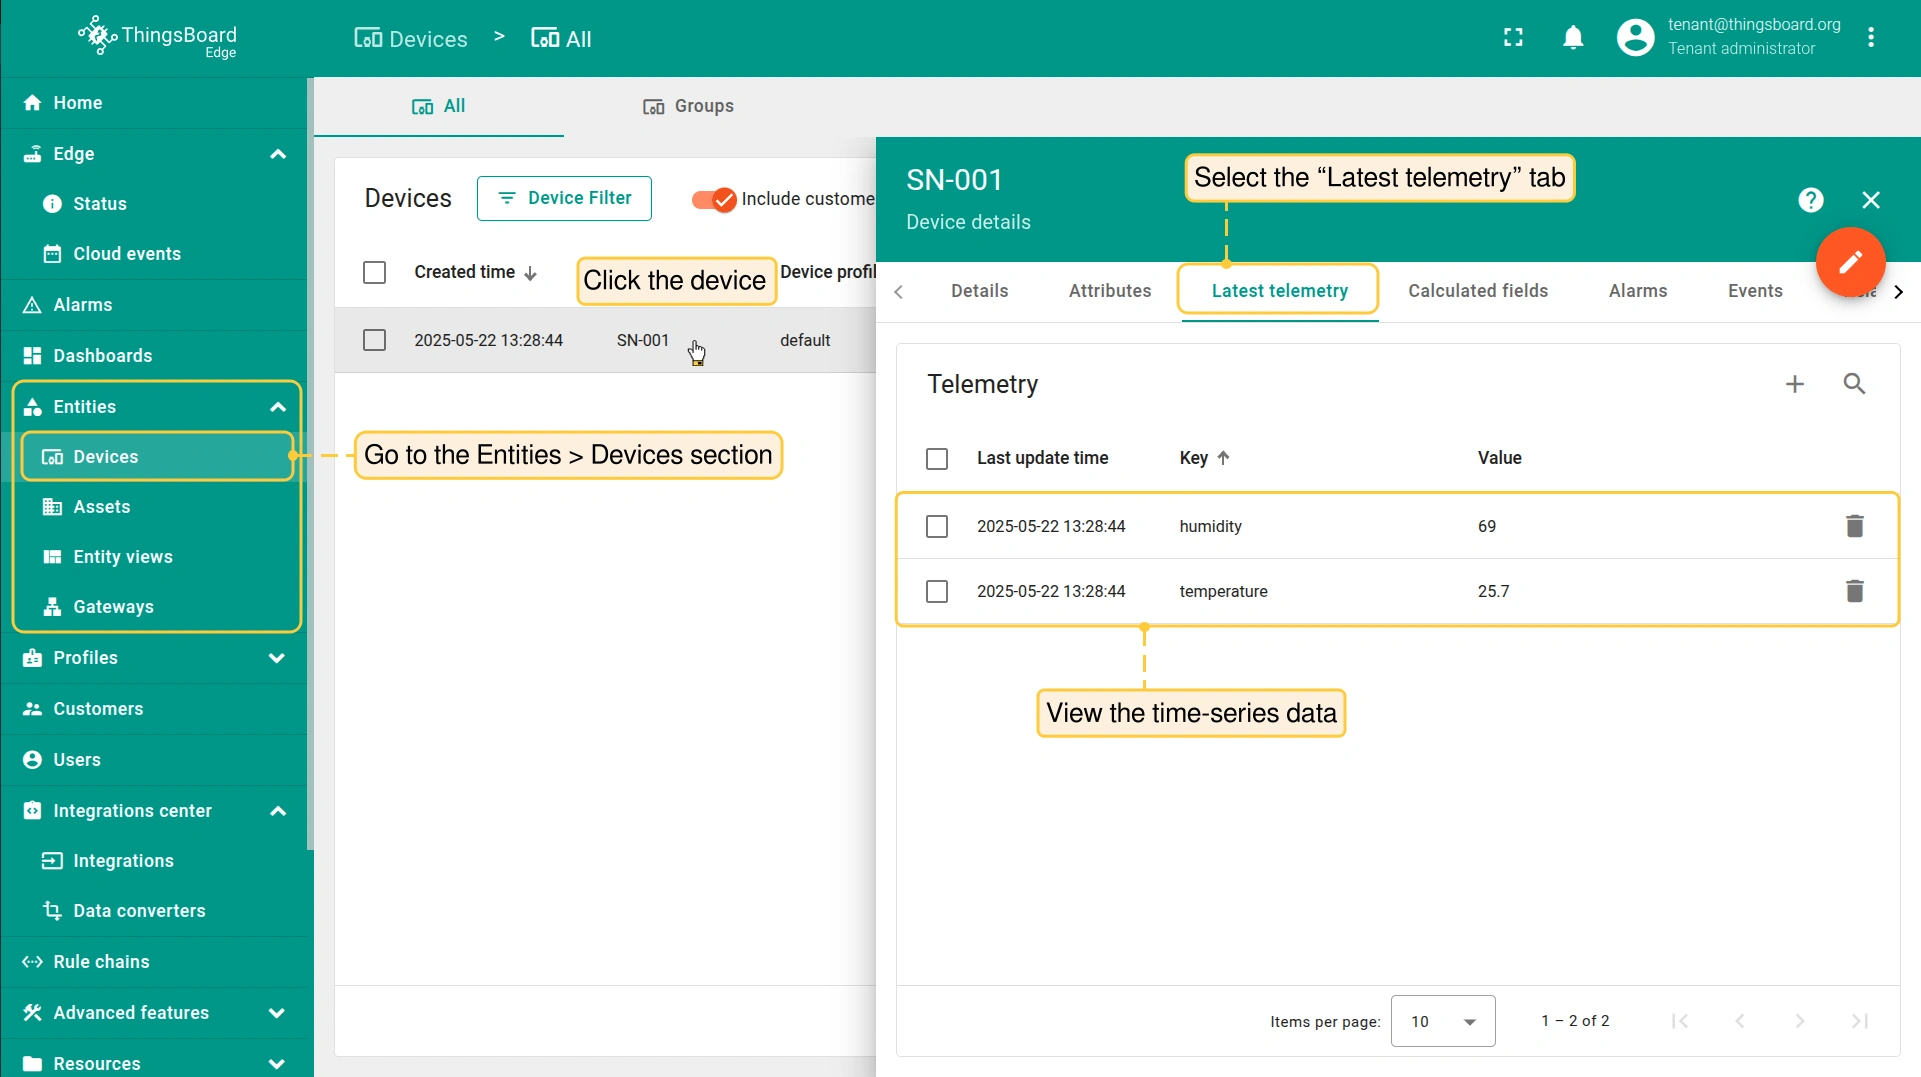This screenshot has height=1077, width=1921.
Task: Open the Groups tab
Action: click(689, 106)
